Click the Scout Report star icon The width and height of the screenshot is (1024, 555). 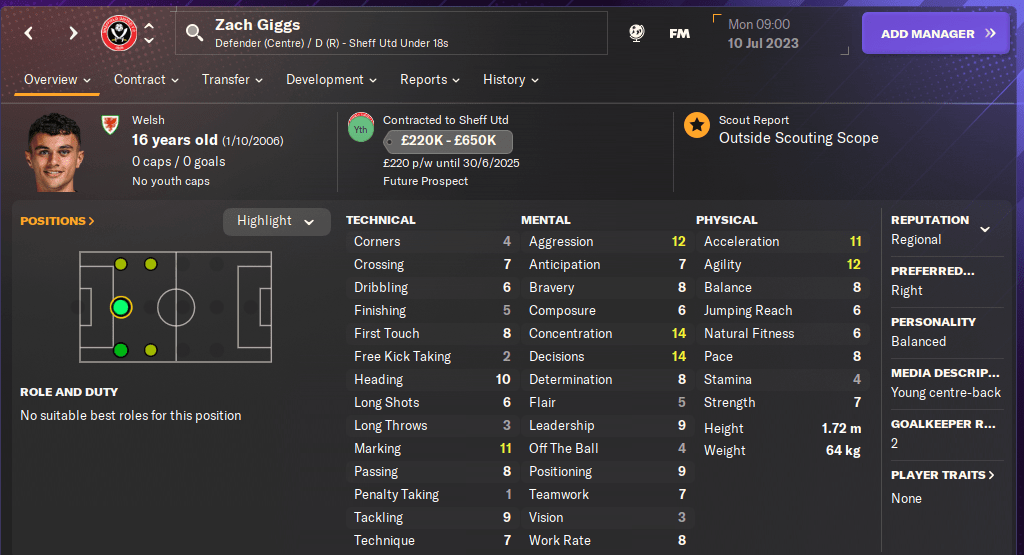coord(697,125)
